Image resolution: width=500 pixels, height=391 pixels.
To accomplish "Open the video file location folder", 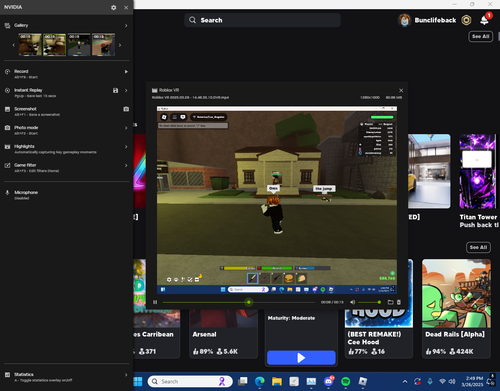I will [390, 302].
